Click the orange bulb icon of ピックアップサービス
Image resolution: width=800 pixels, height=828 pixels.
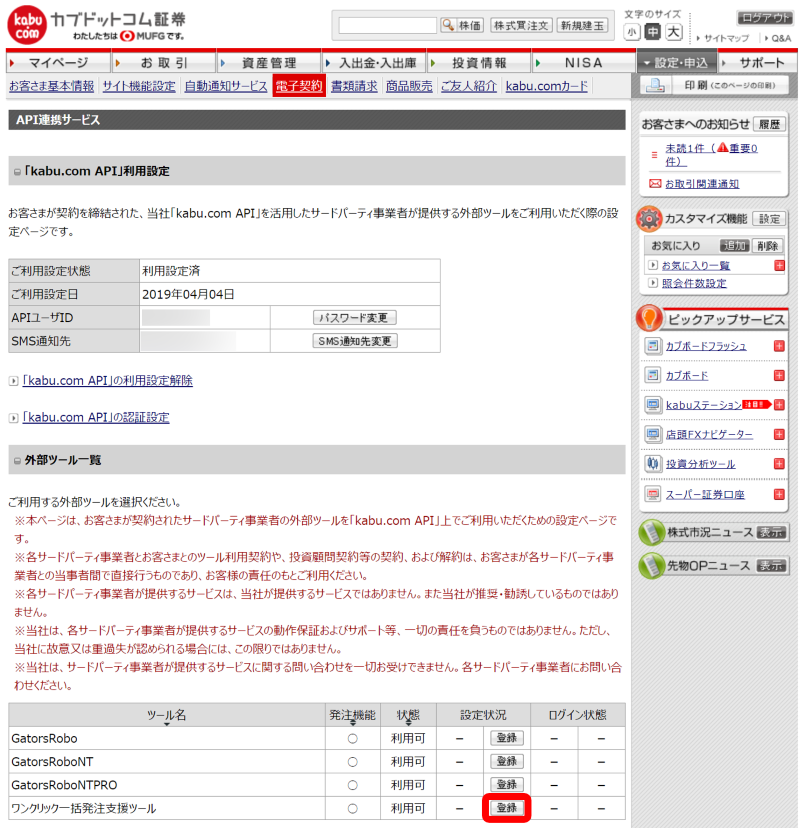[649, 318]
